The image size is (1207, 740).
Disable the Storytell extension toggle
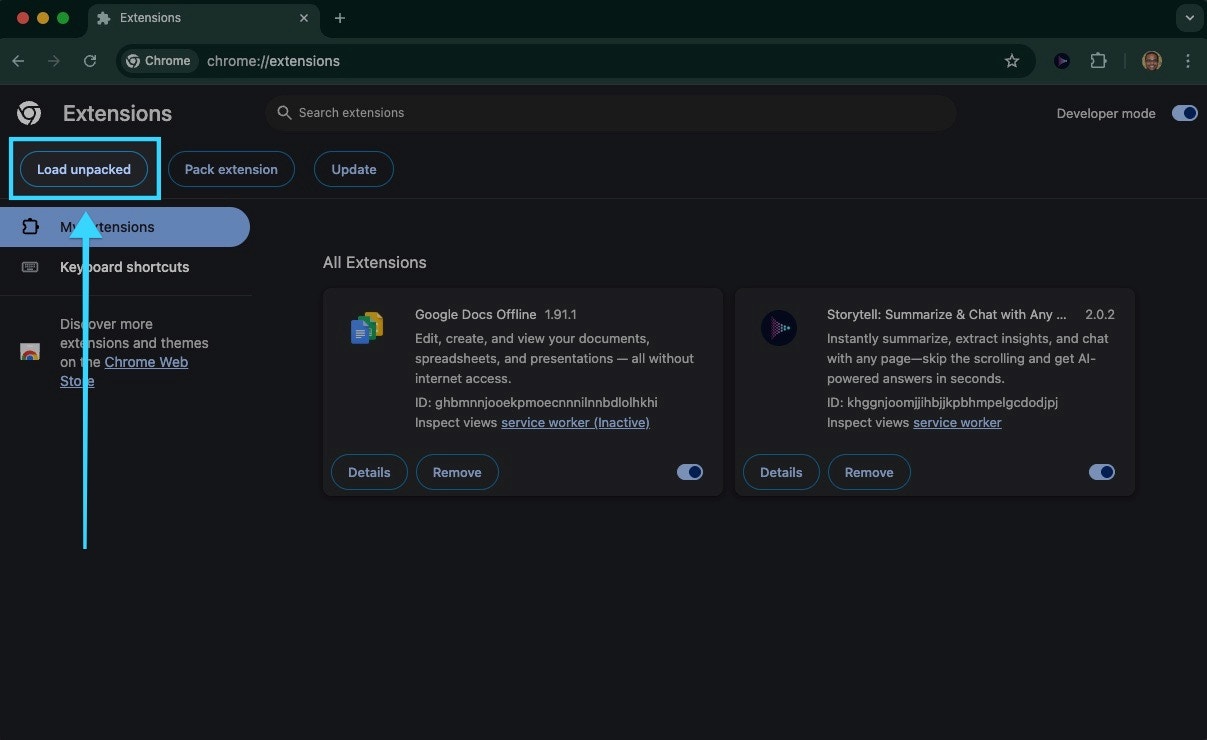point(1102,472)
